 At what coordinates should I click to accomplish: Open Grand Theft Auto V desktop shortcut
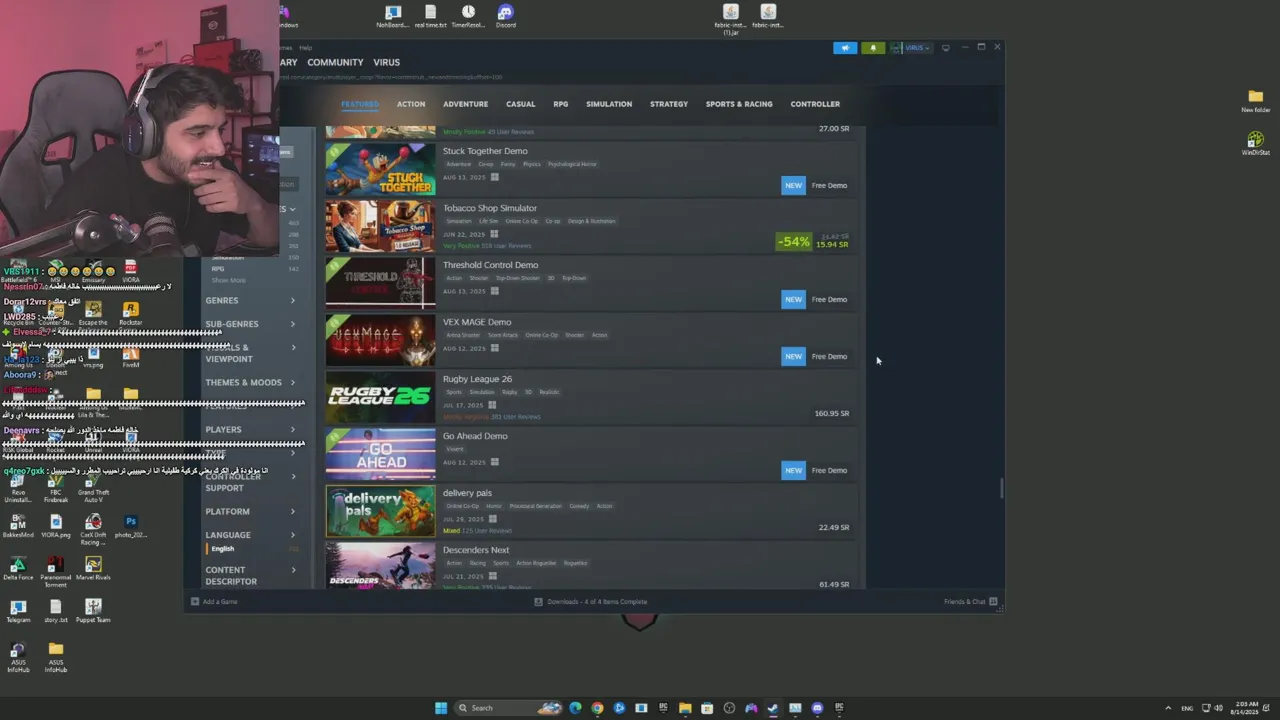coord(93,487)
